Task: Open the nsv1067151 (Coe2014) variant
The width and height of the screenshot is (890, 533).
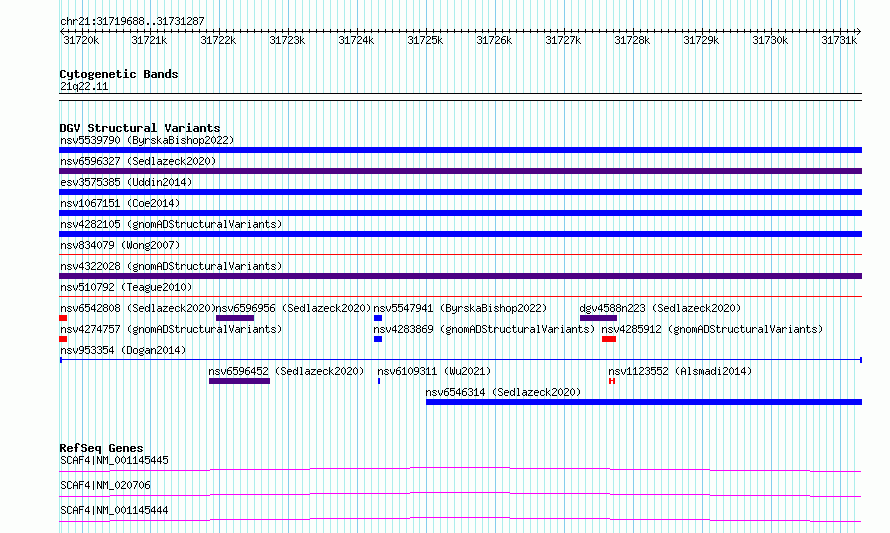Action: [x=120, y=203]
